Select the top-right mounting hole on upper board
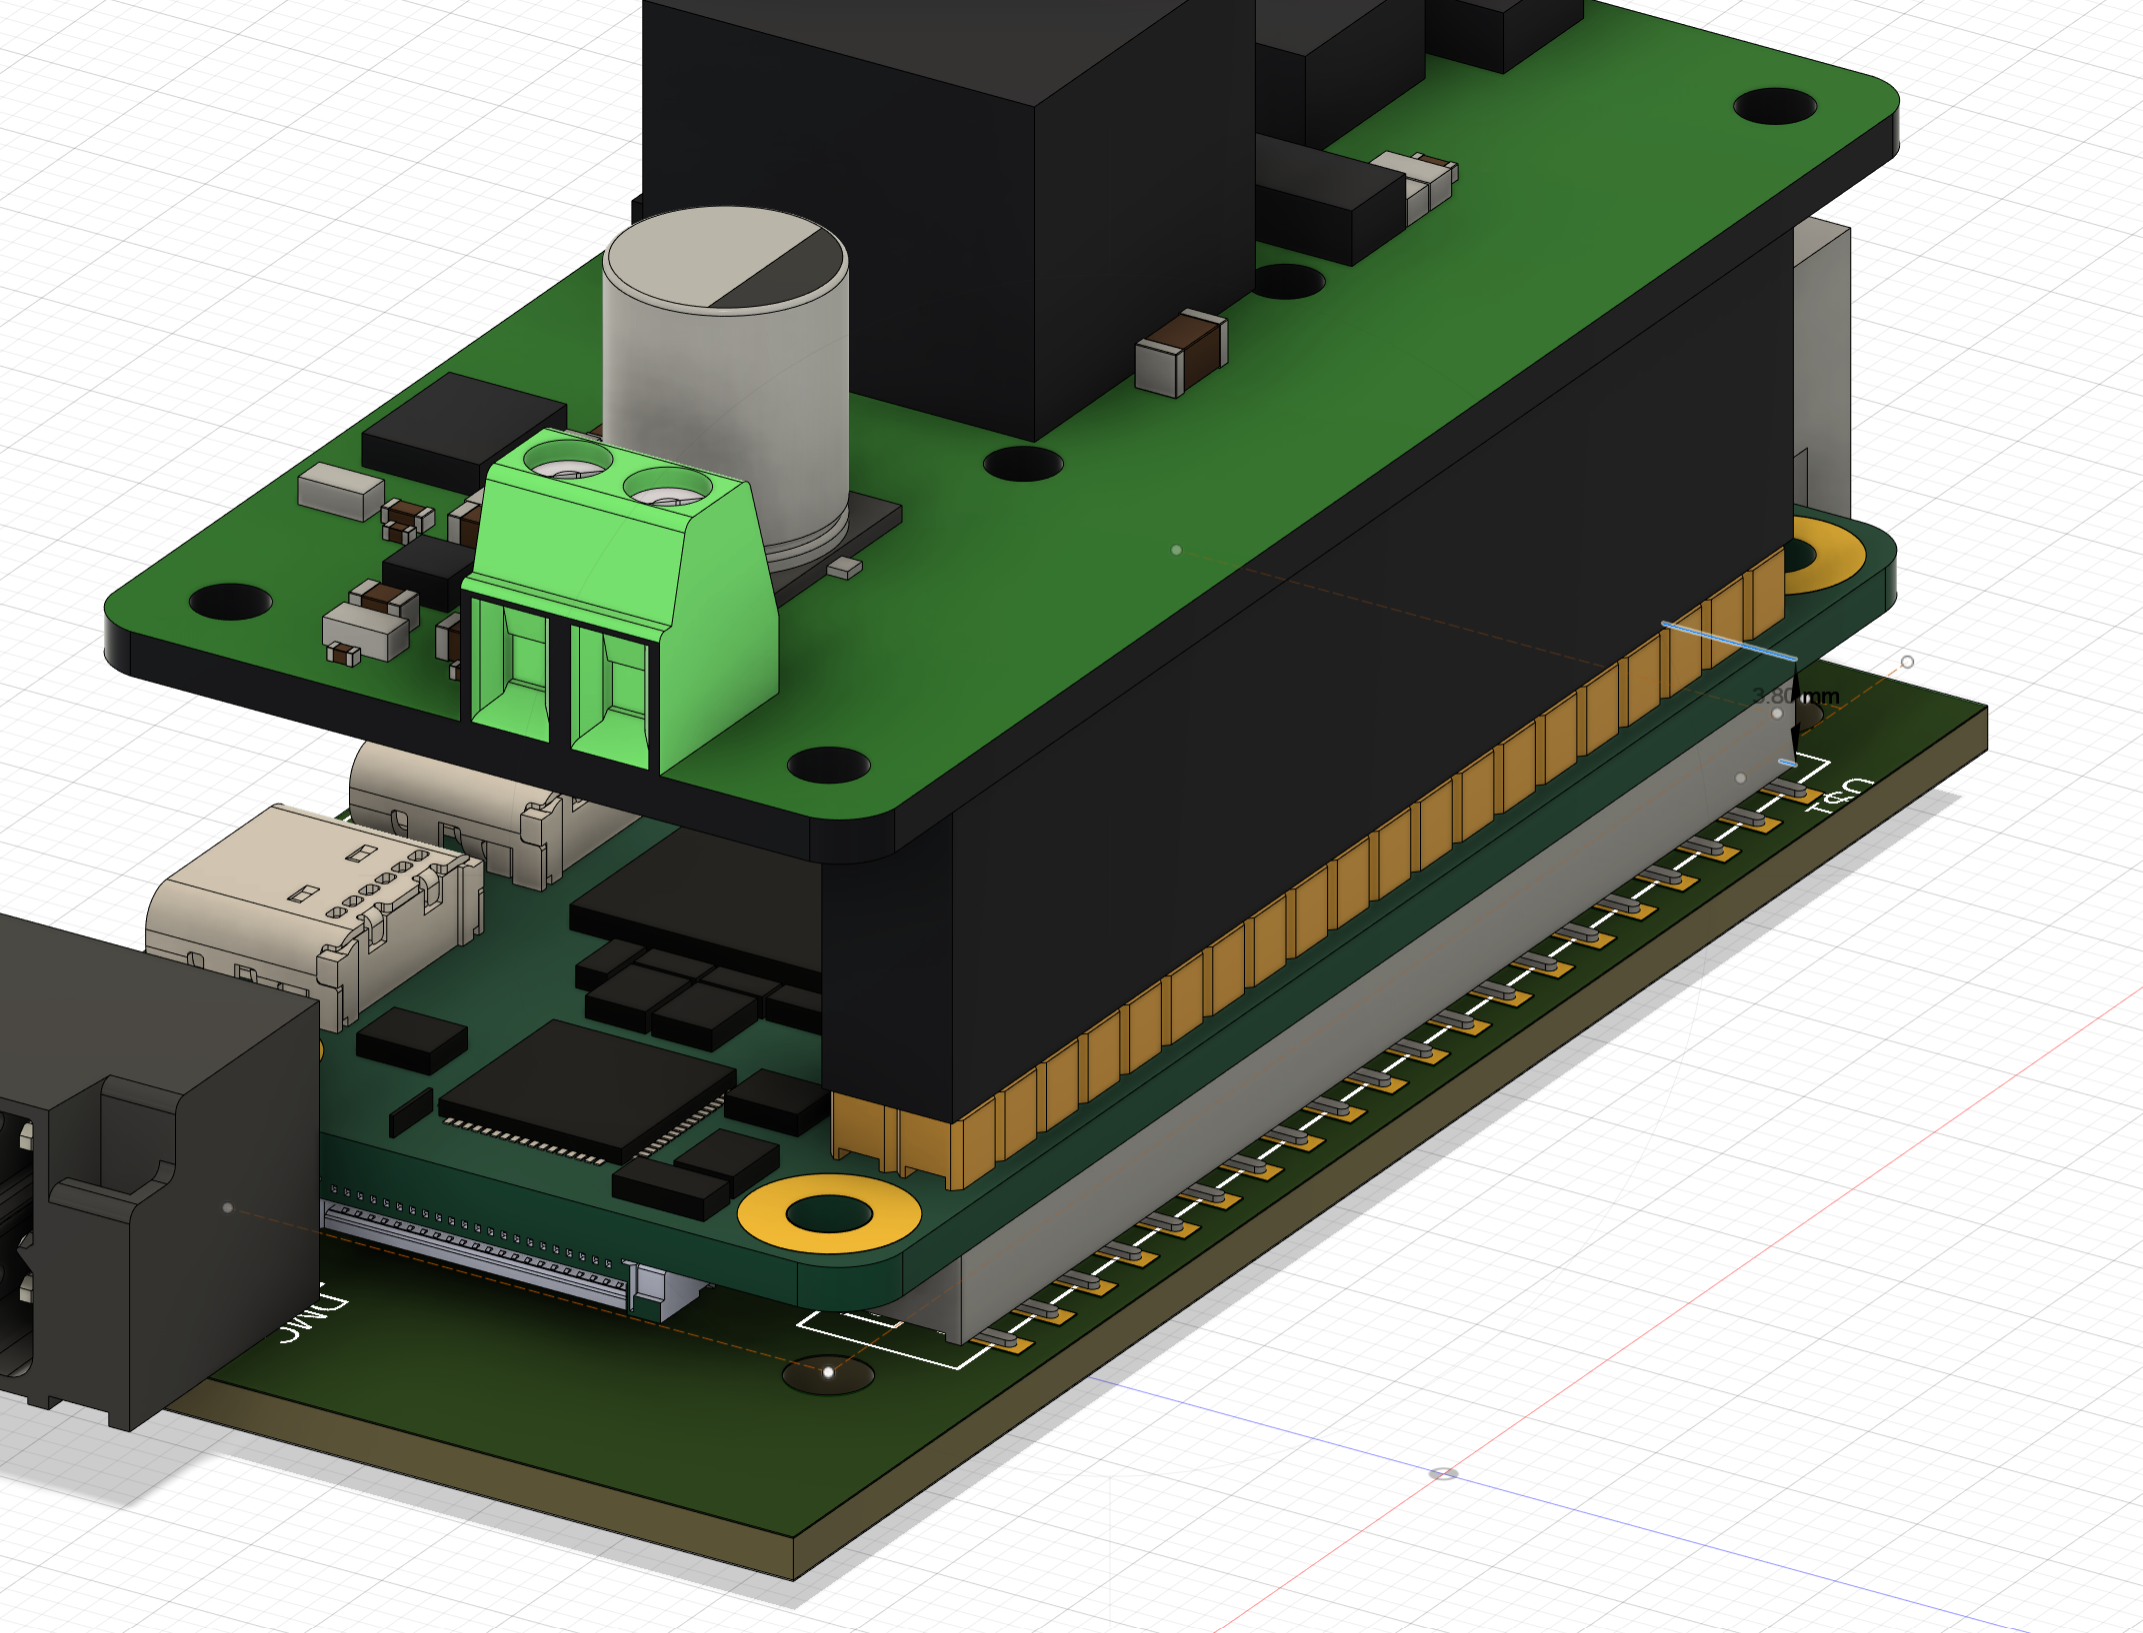Screen dimensions: 2143x1633 click(x=1774, y=105)
